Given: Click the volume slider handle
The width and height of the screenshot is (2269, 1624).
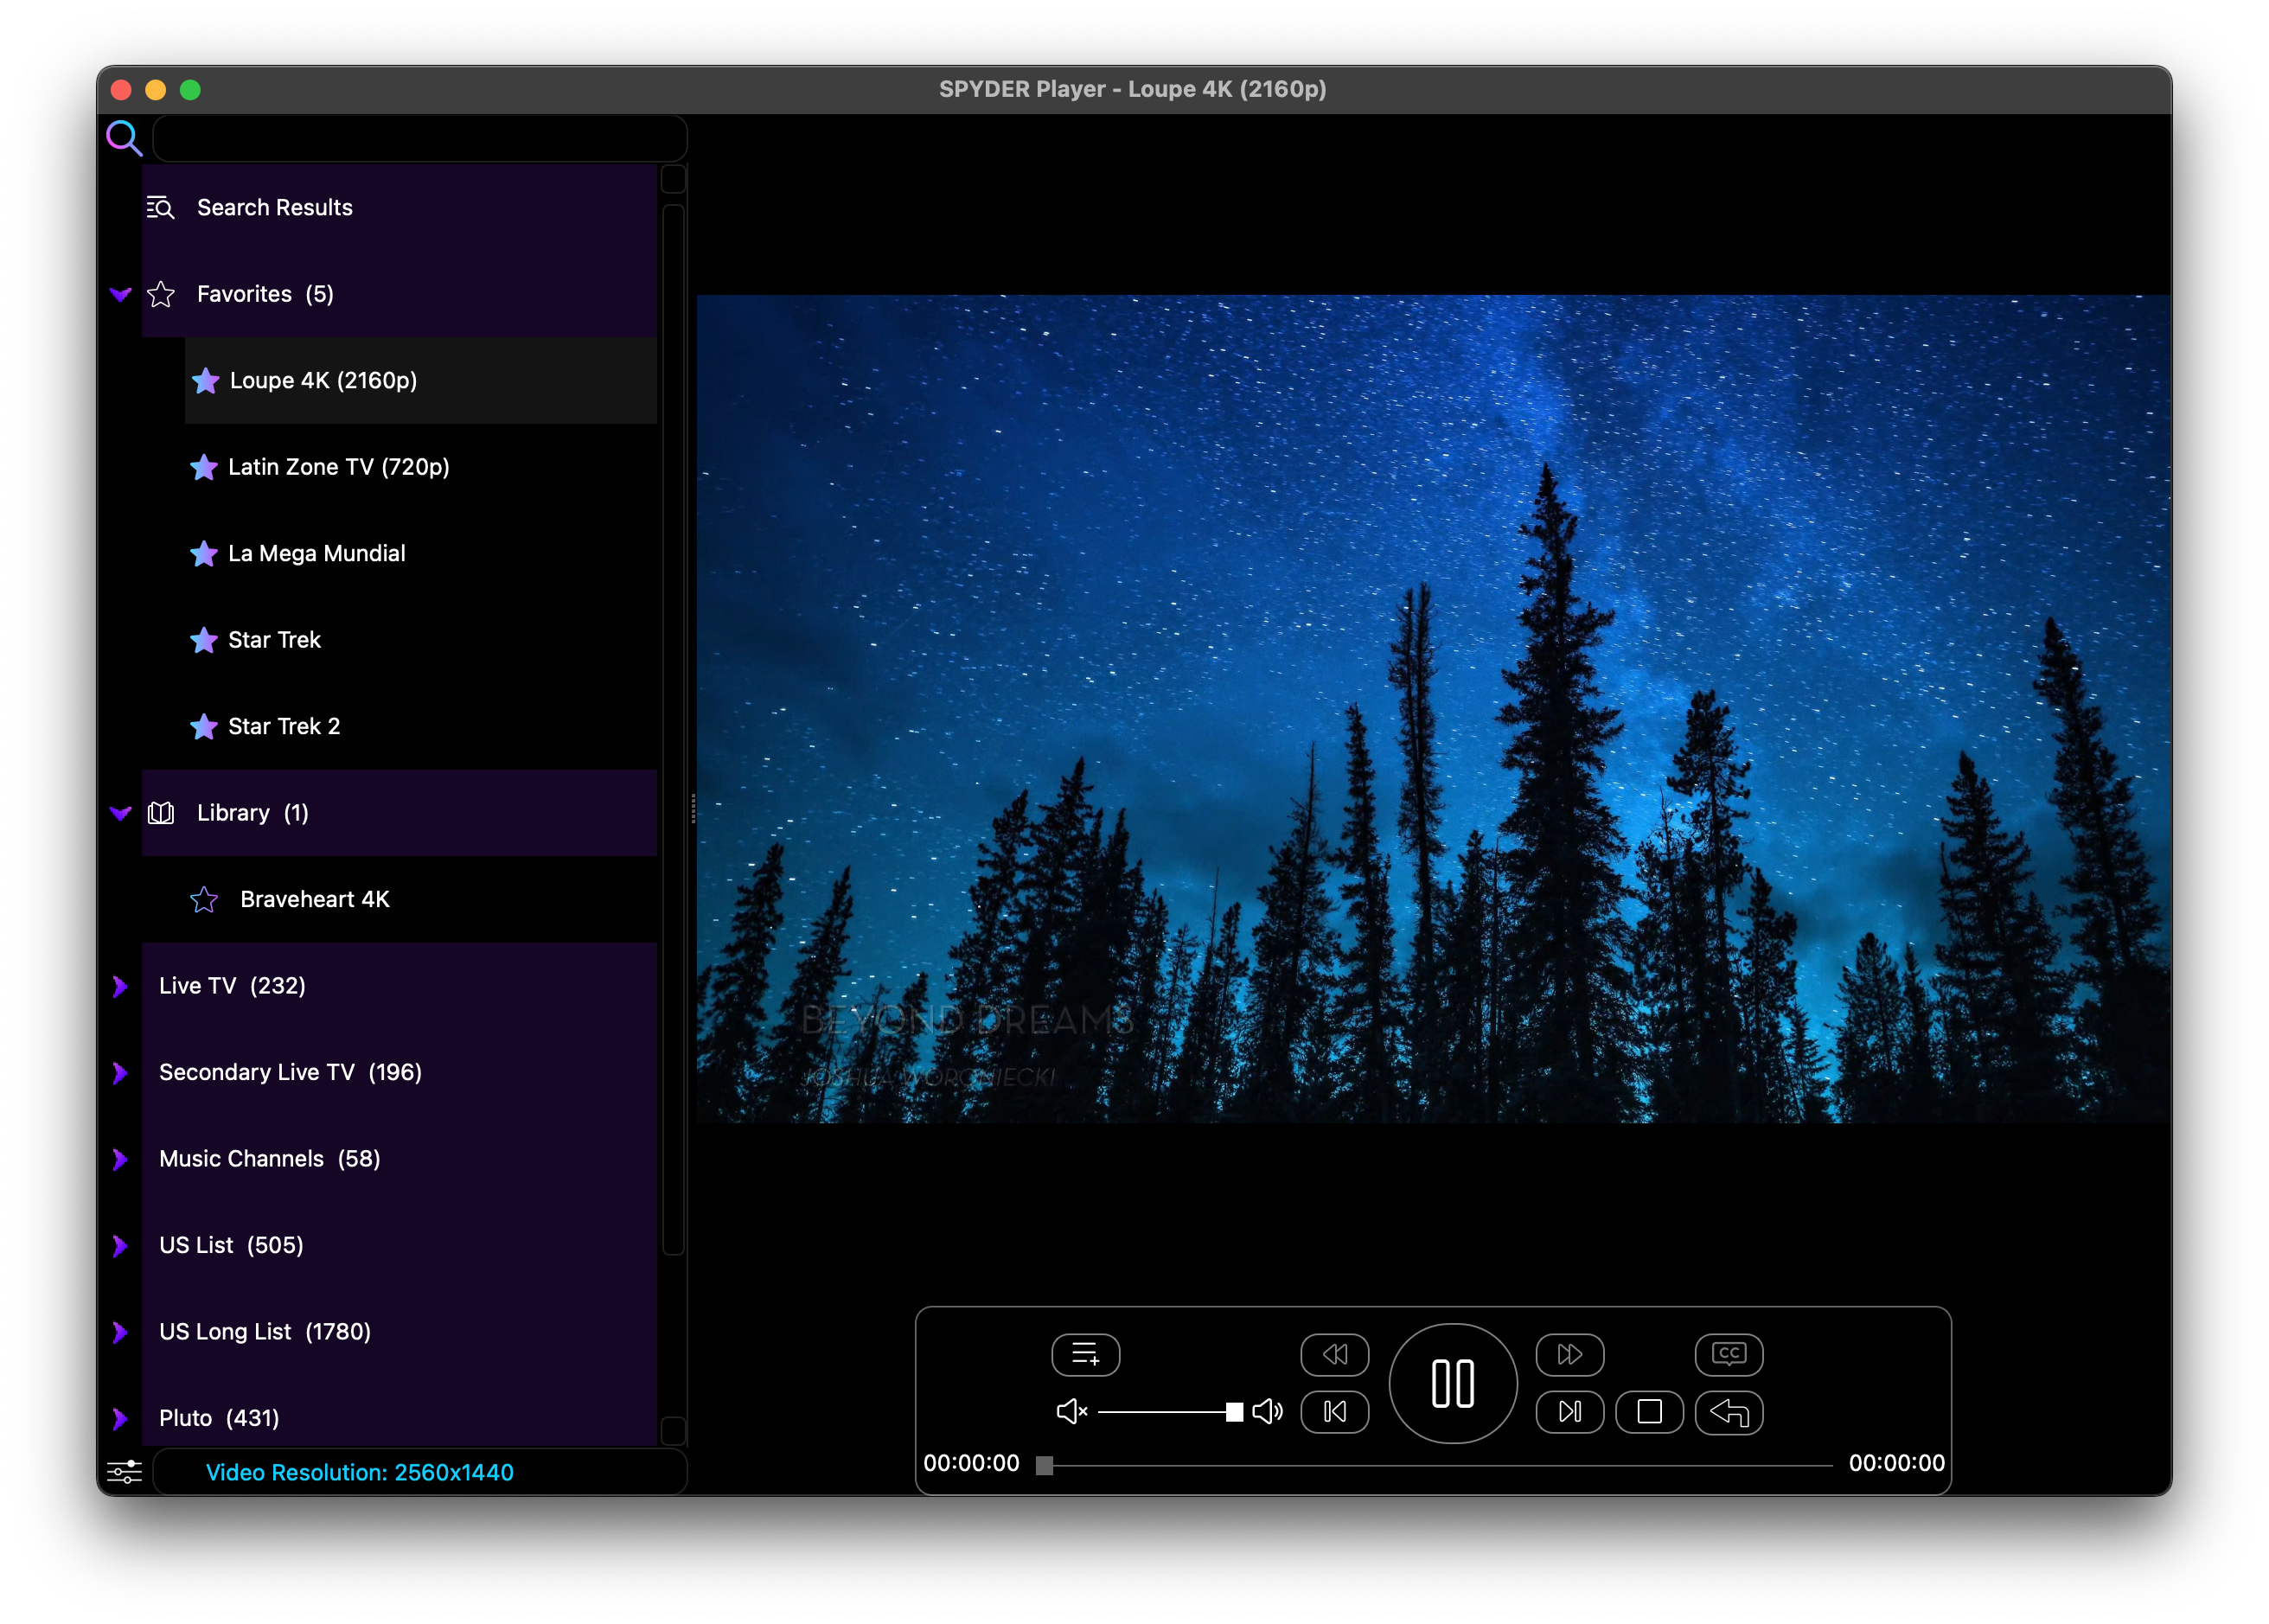Looking at the screenshot, I should [x=1234, y=1411].
